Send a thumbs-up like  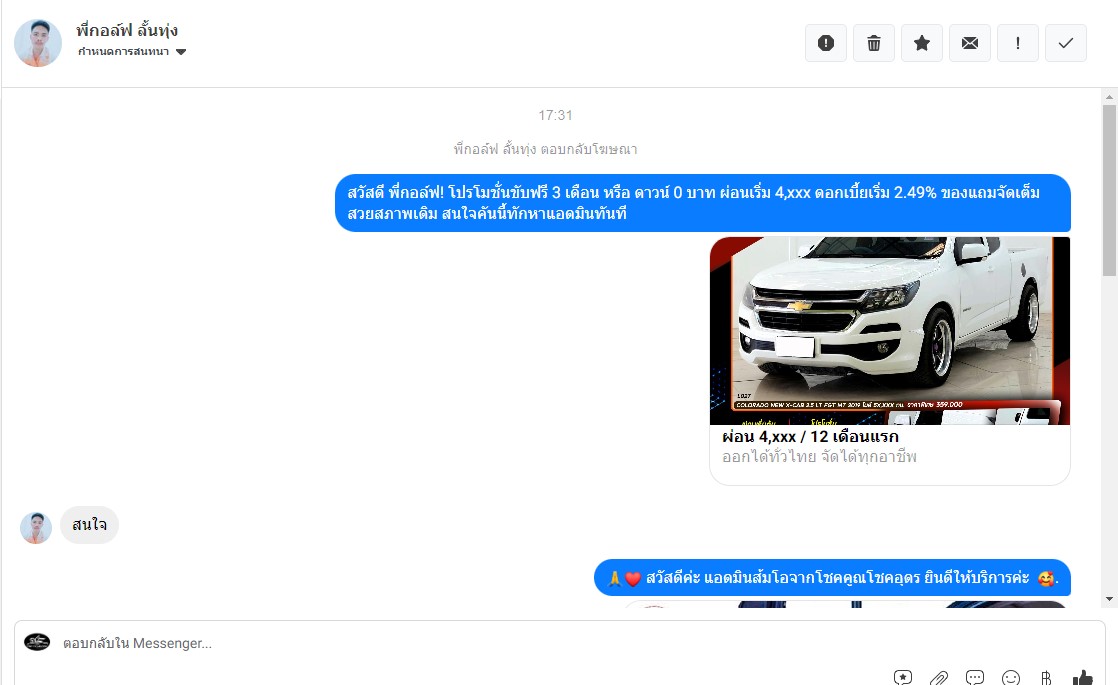pos(1082,677)
